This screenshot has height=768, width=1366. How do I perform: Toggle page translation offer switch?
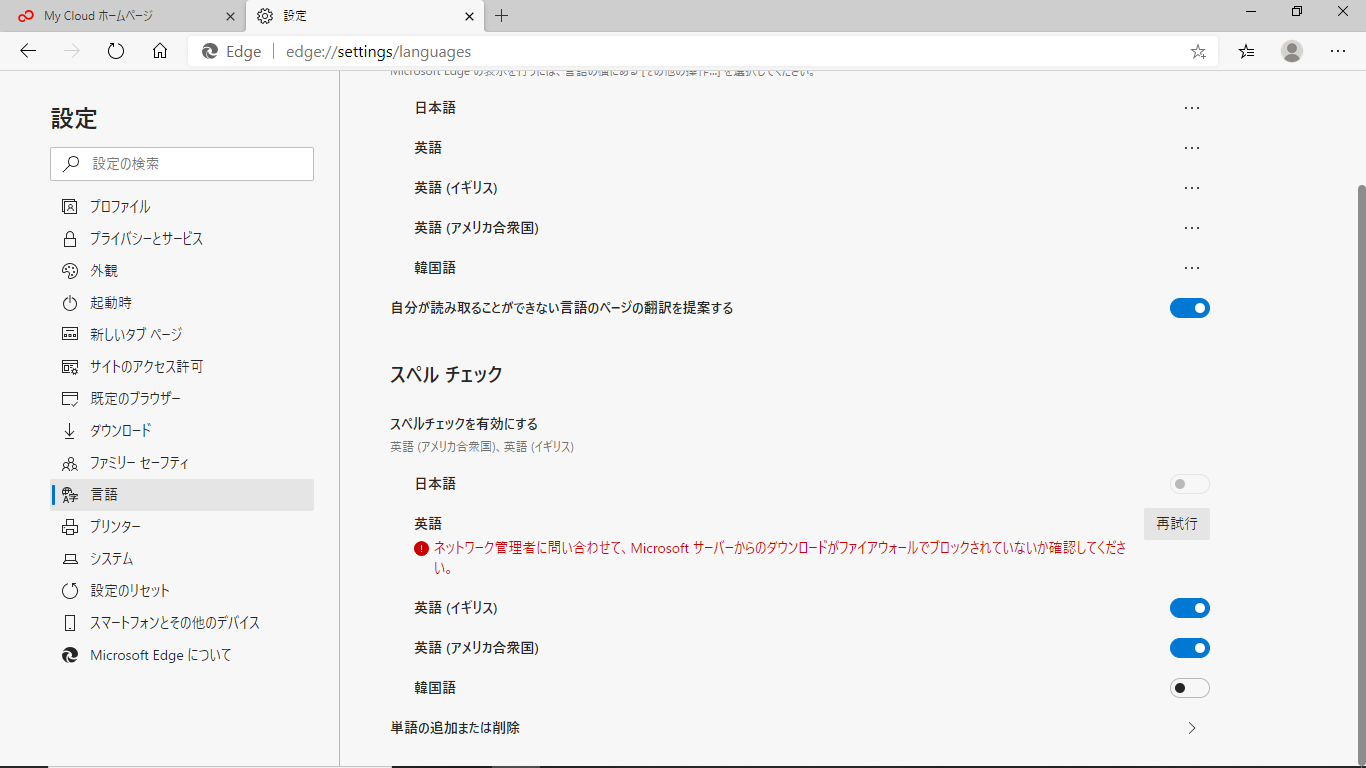tap(1190, 308)
